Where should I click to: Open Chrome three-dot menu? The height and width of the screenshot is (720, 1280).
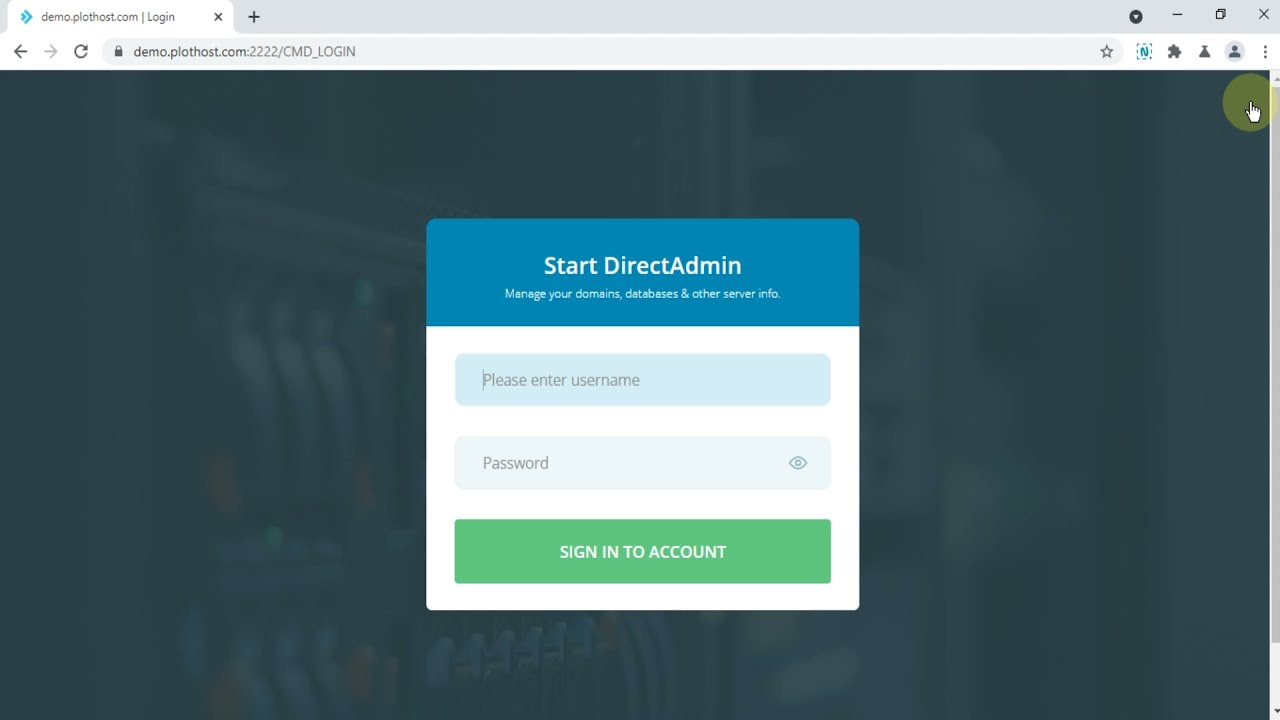coord(1264,51)
